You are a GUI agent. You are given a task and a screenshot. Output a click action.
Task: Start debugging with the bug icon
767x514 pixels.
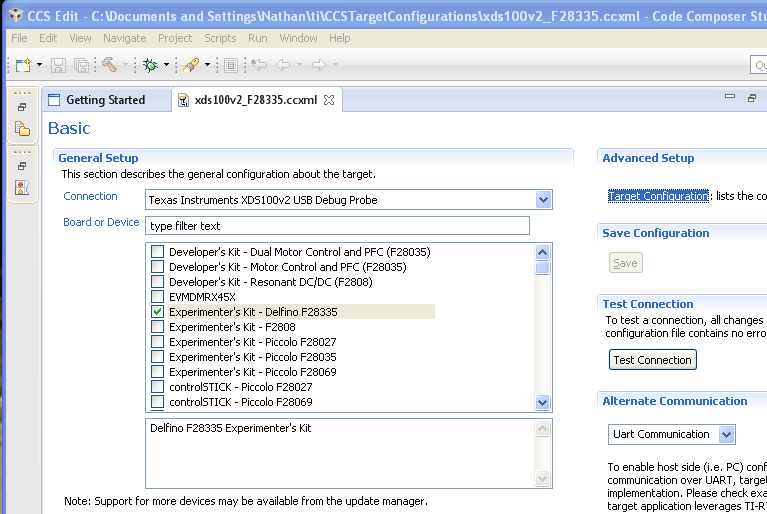click(x=150, y=65)
